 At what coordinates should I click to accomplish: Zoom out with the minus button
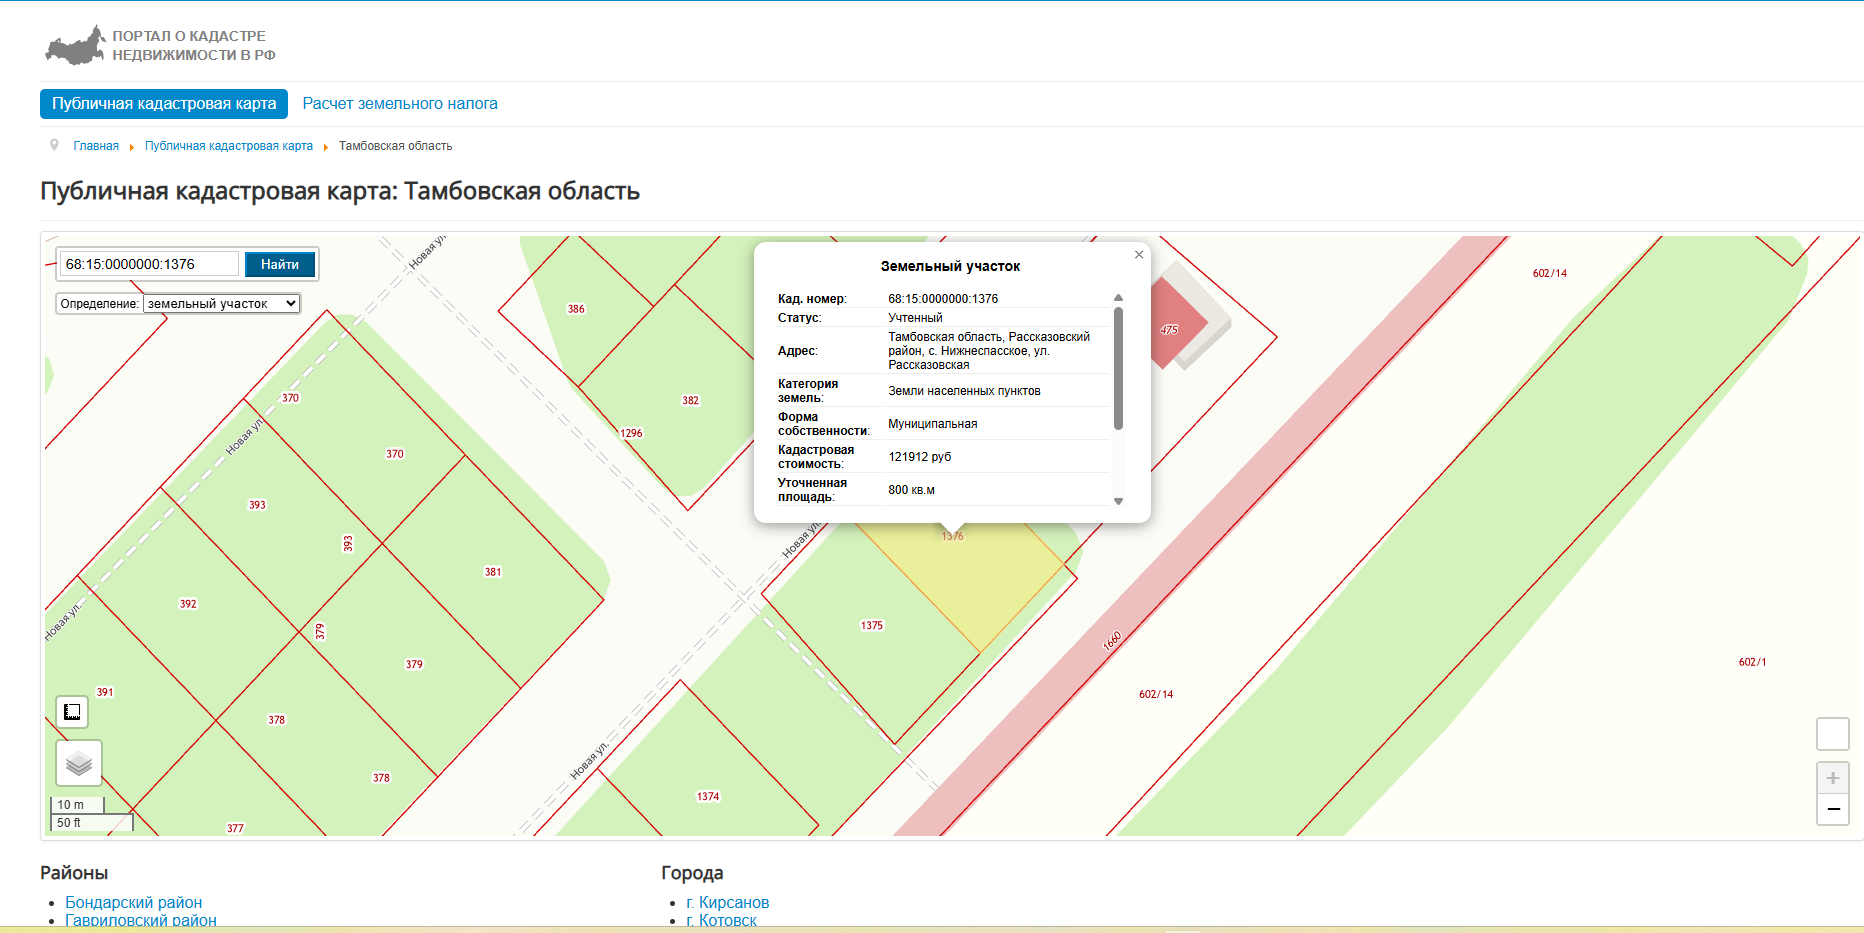(1832, 809)
